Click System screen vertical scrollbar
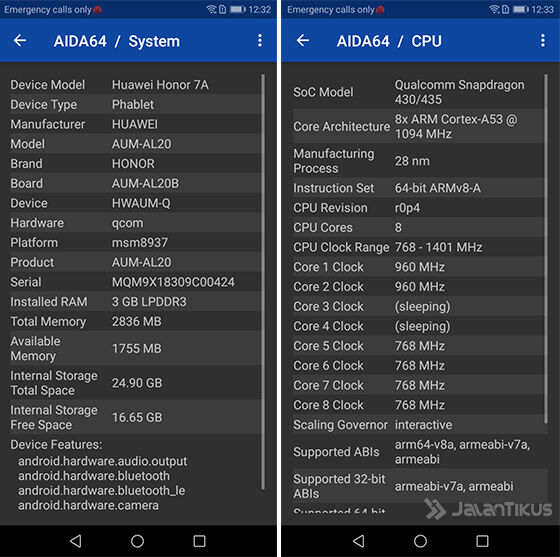Screen dimensions: 560x557 click(263, 282)
